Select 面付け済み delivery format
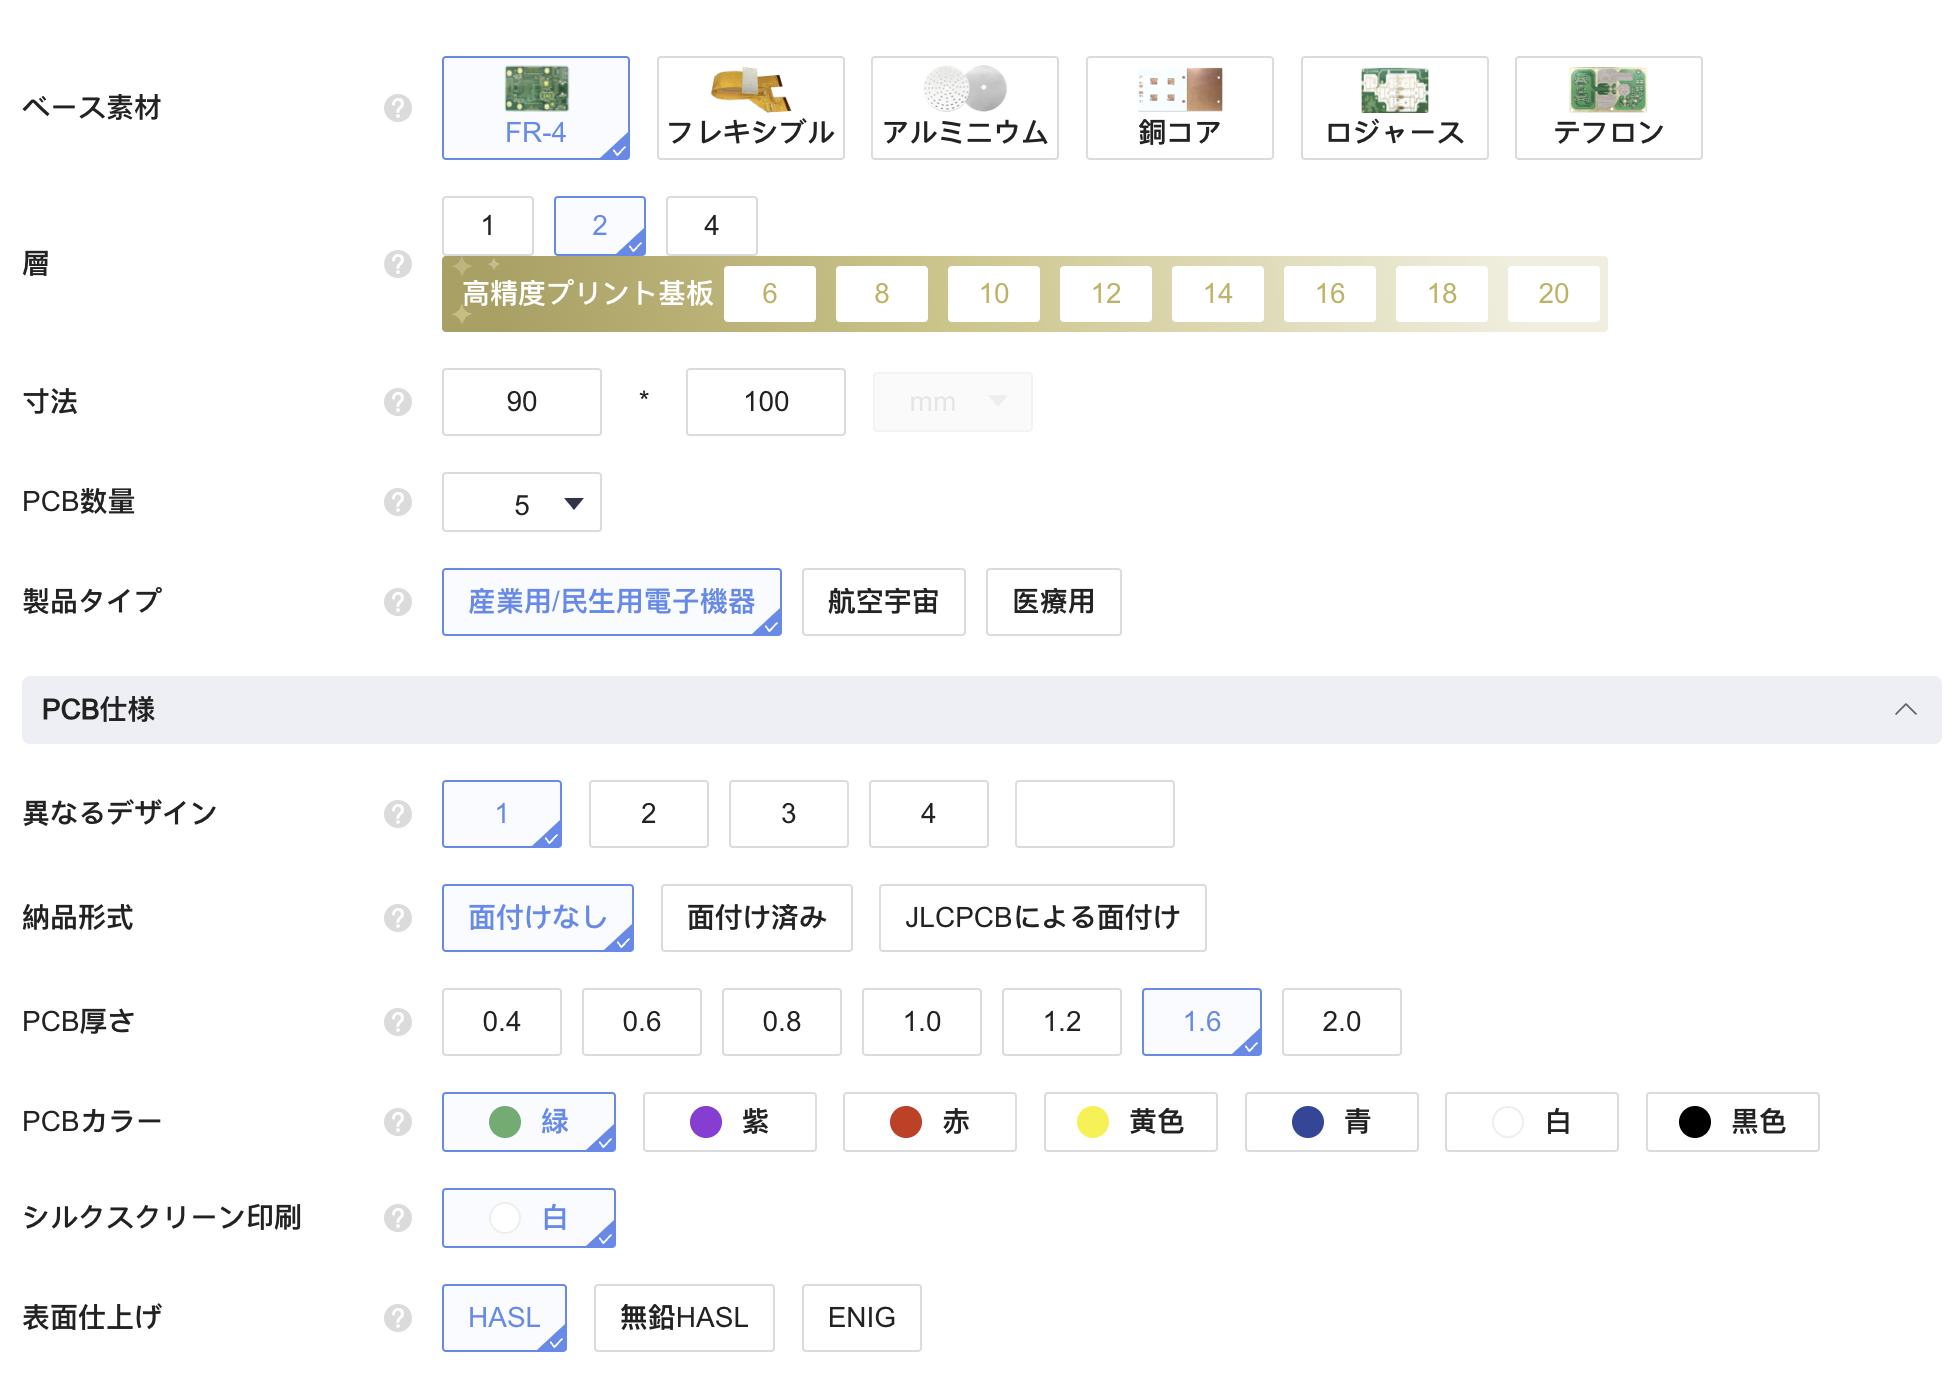1958x1376 pixels. 757,918
